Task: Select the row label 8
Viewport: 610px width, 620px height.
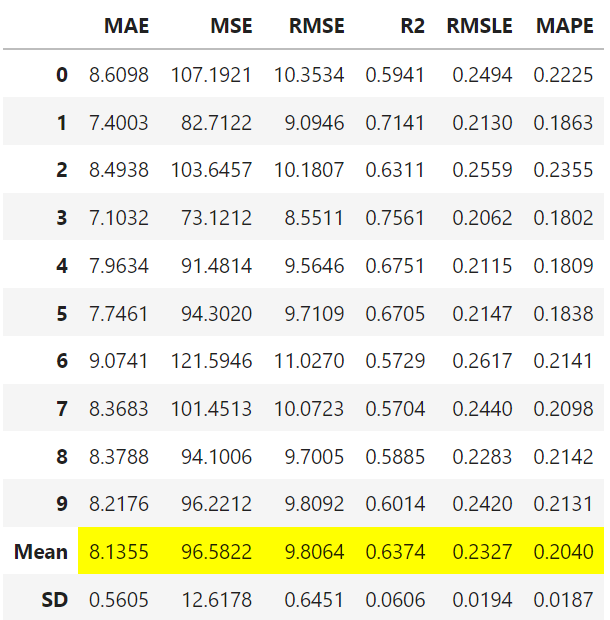Action: 62,457
